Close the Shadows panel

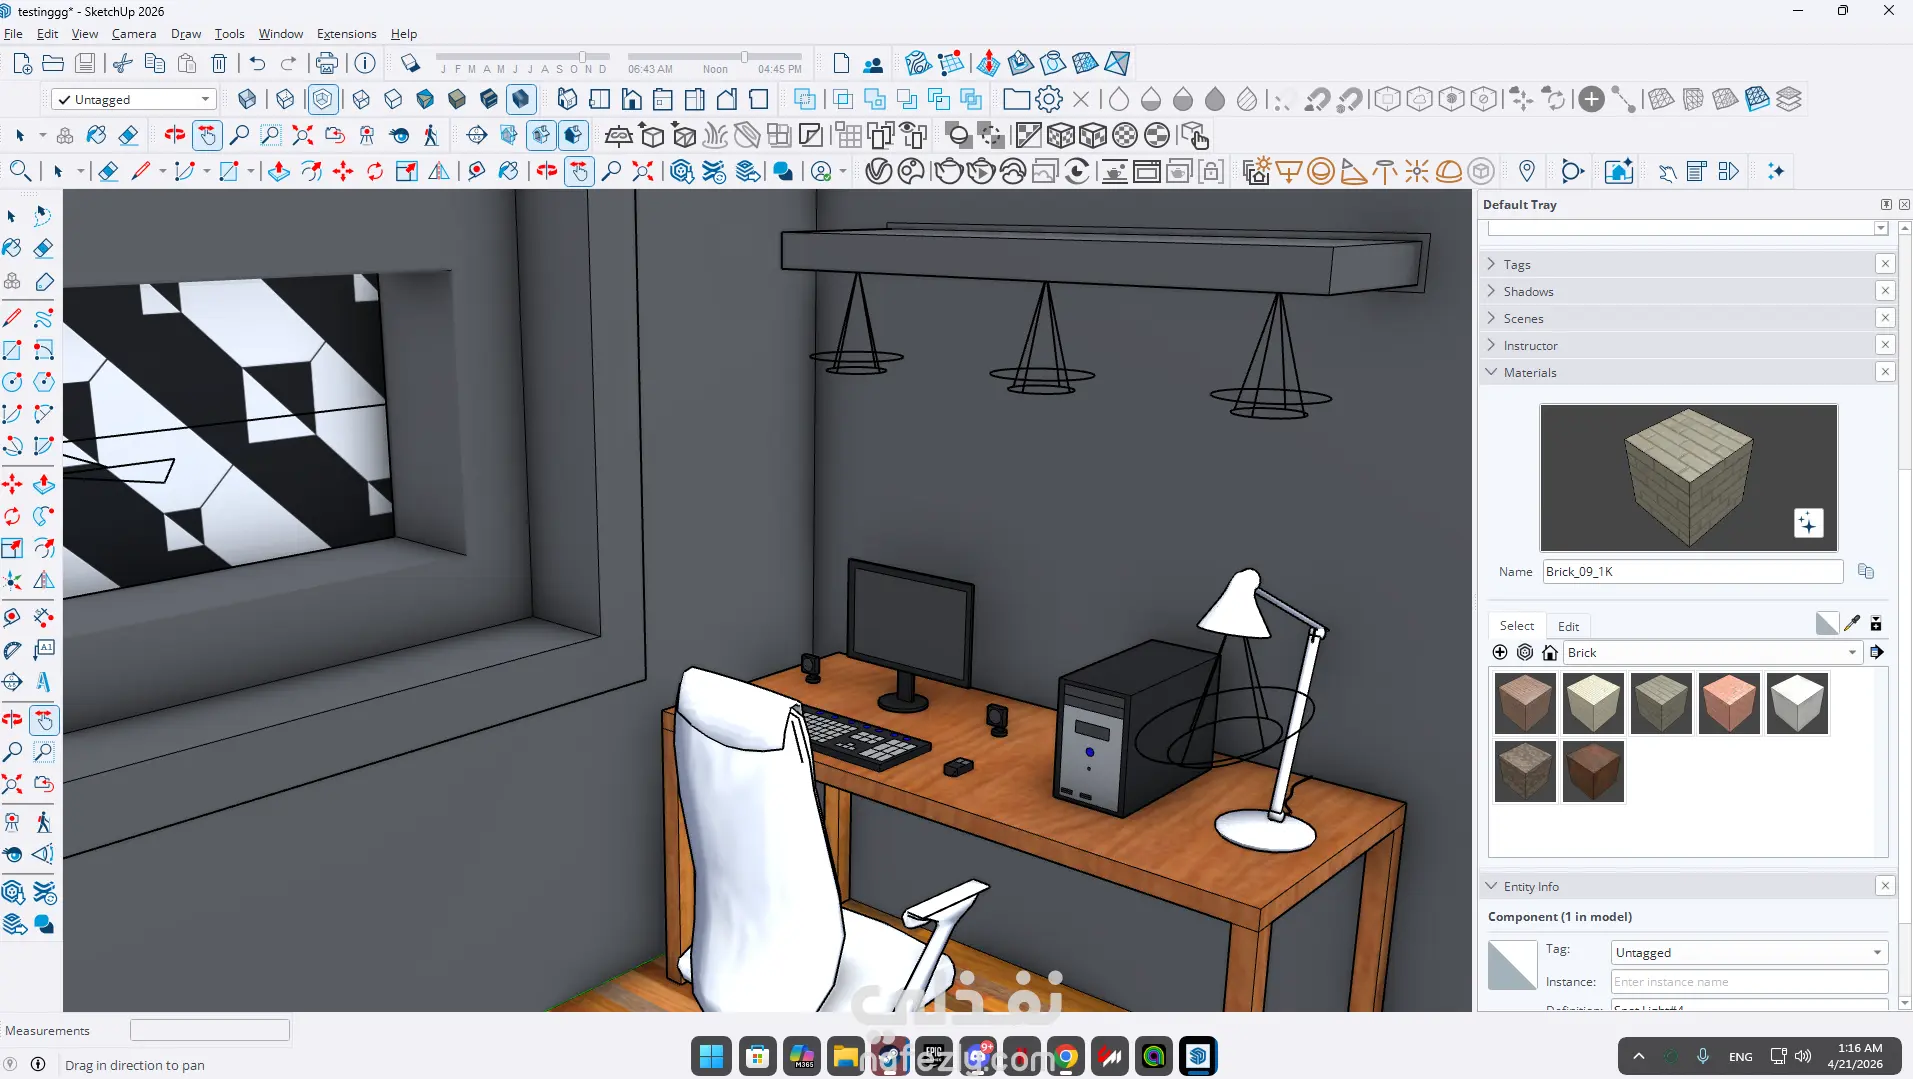(x=1885, y=291)
